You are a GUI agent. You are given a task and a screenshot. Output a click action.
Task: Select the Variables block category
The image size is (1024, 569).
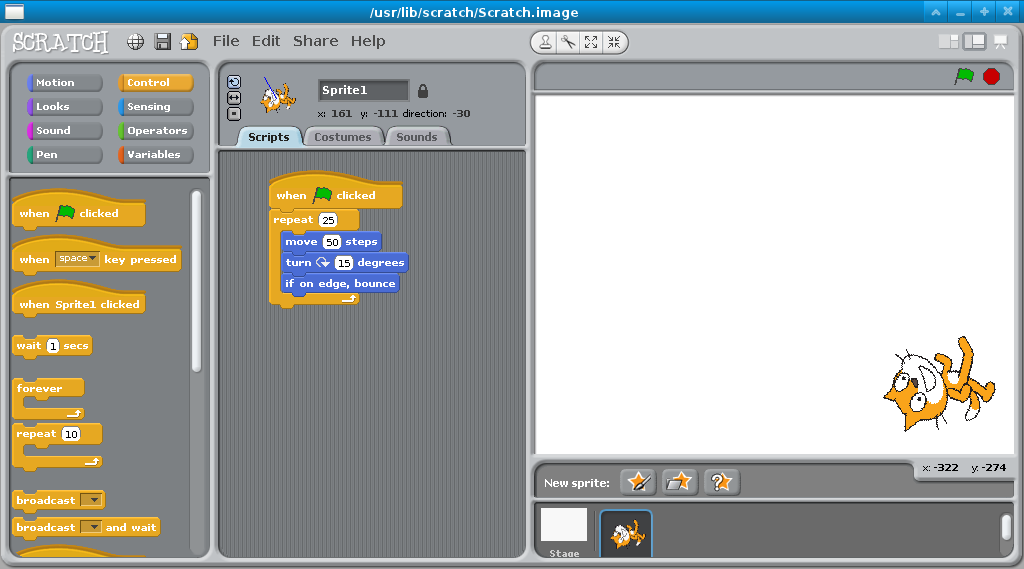click(x=155, y=155)
